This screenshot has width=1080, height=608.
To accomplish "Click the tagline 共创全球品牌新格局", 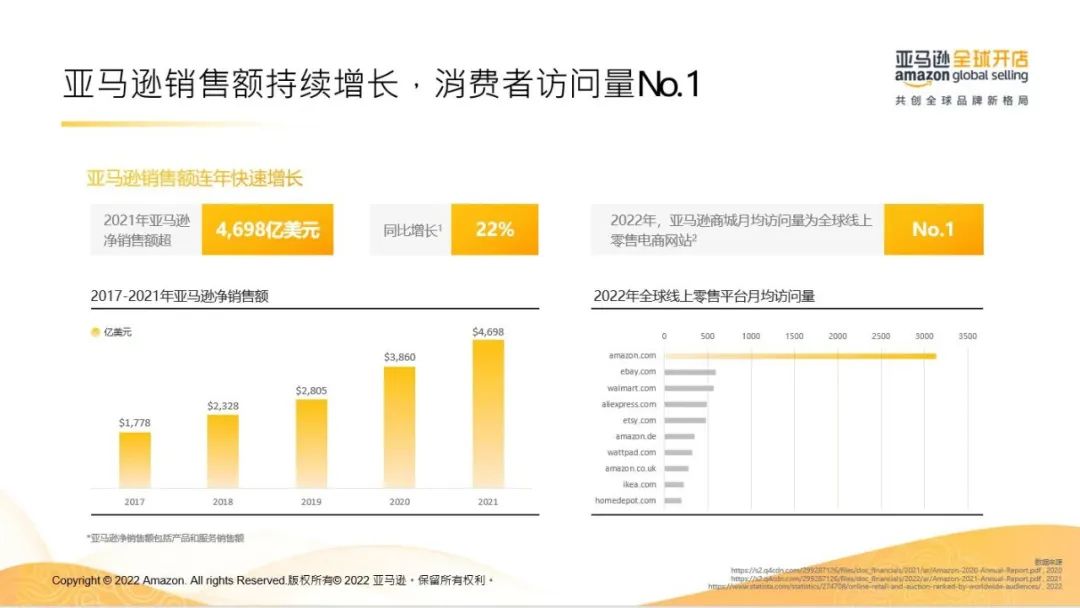I will tap(962, 101).
